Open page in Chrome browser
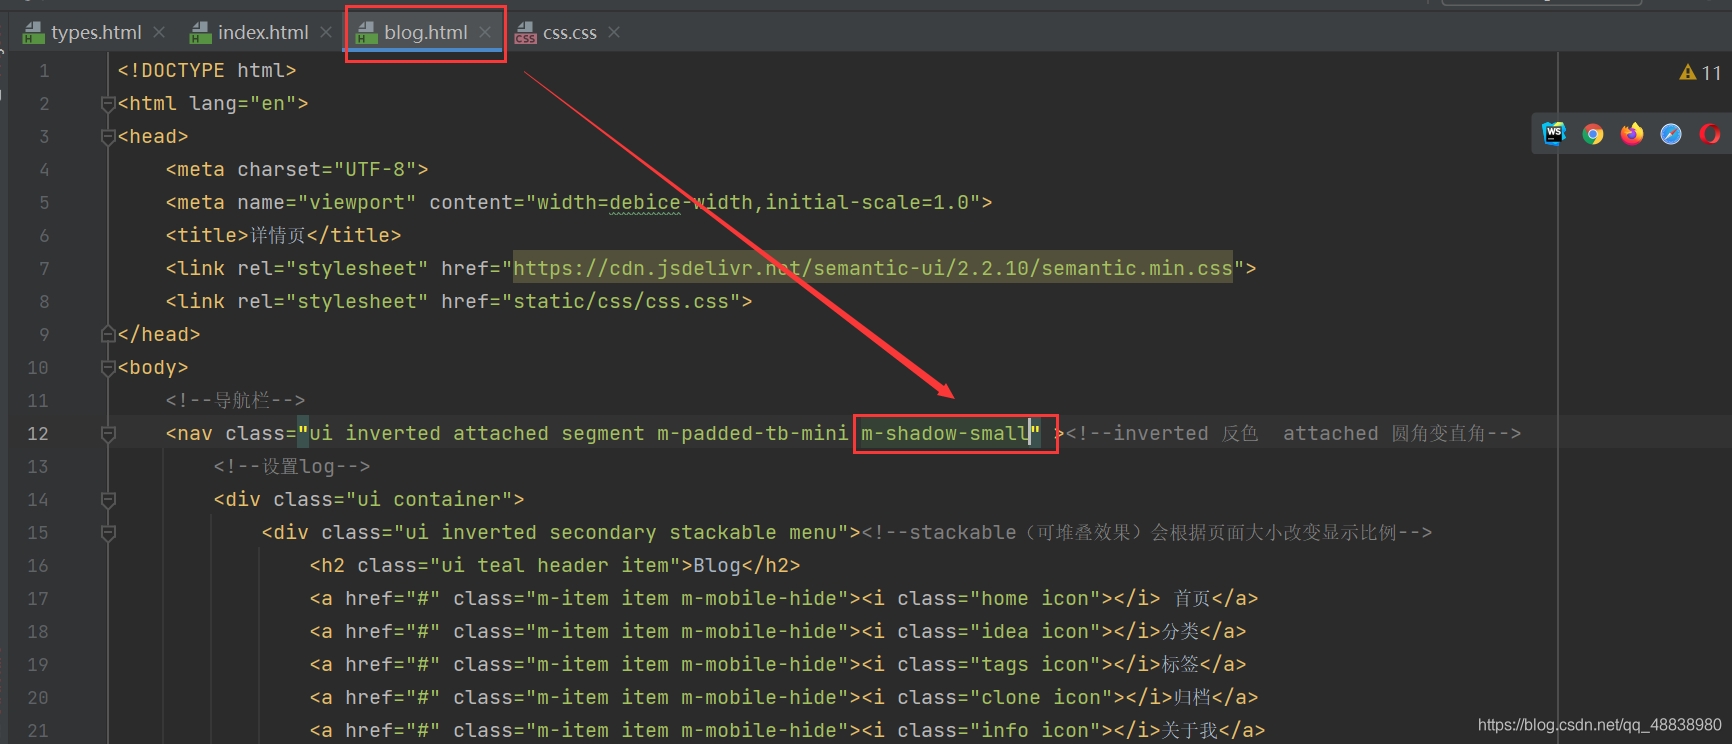 [x=1593, y=133]
